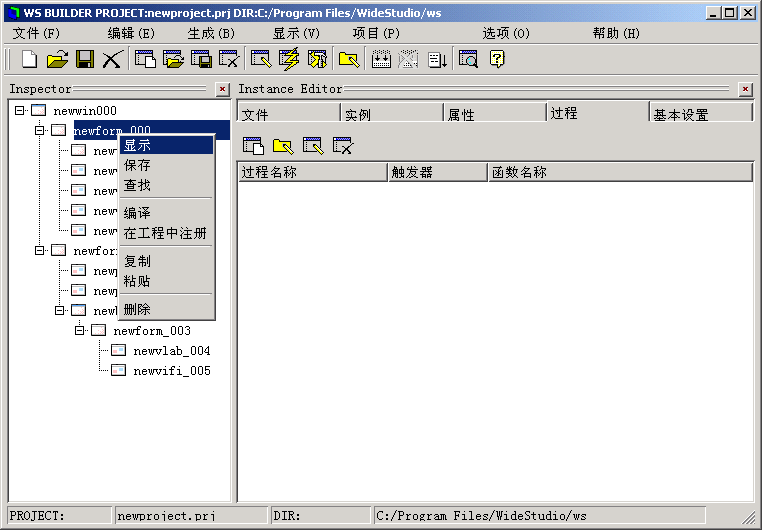Click the black X icon beside the save floppy
This screenshot has width=762, height=530.
[112, 59]
